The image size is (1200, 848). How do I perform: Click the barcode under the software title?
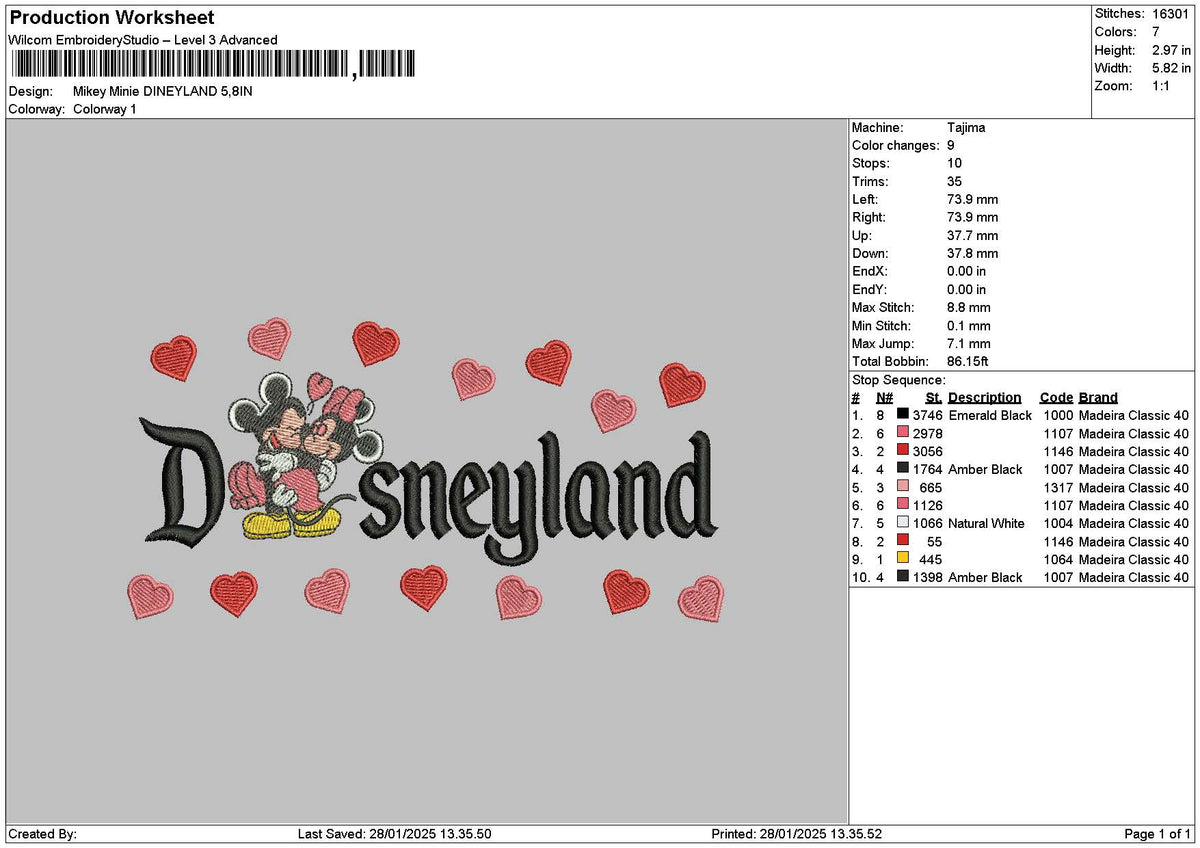(x=212, y=65)
